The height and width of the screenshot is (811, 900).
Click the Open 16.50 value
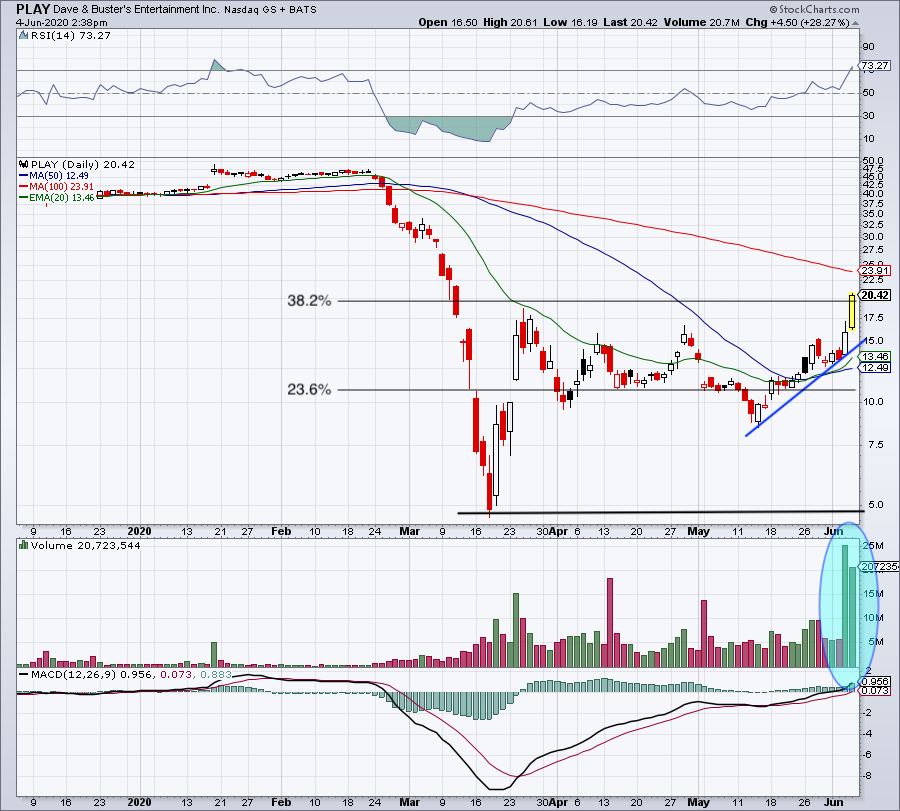pos(448,22)
